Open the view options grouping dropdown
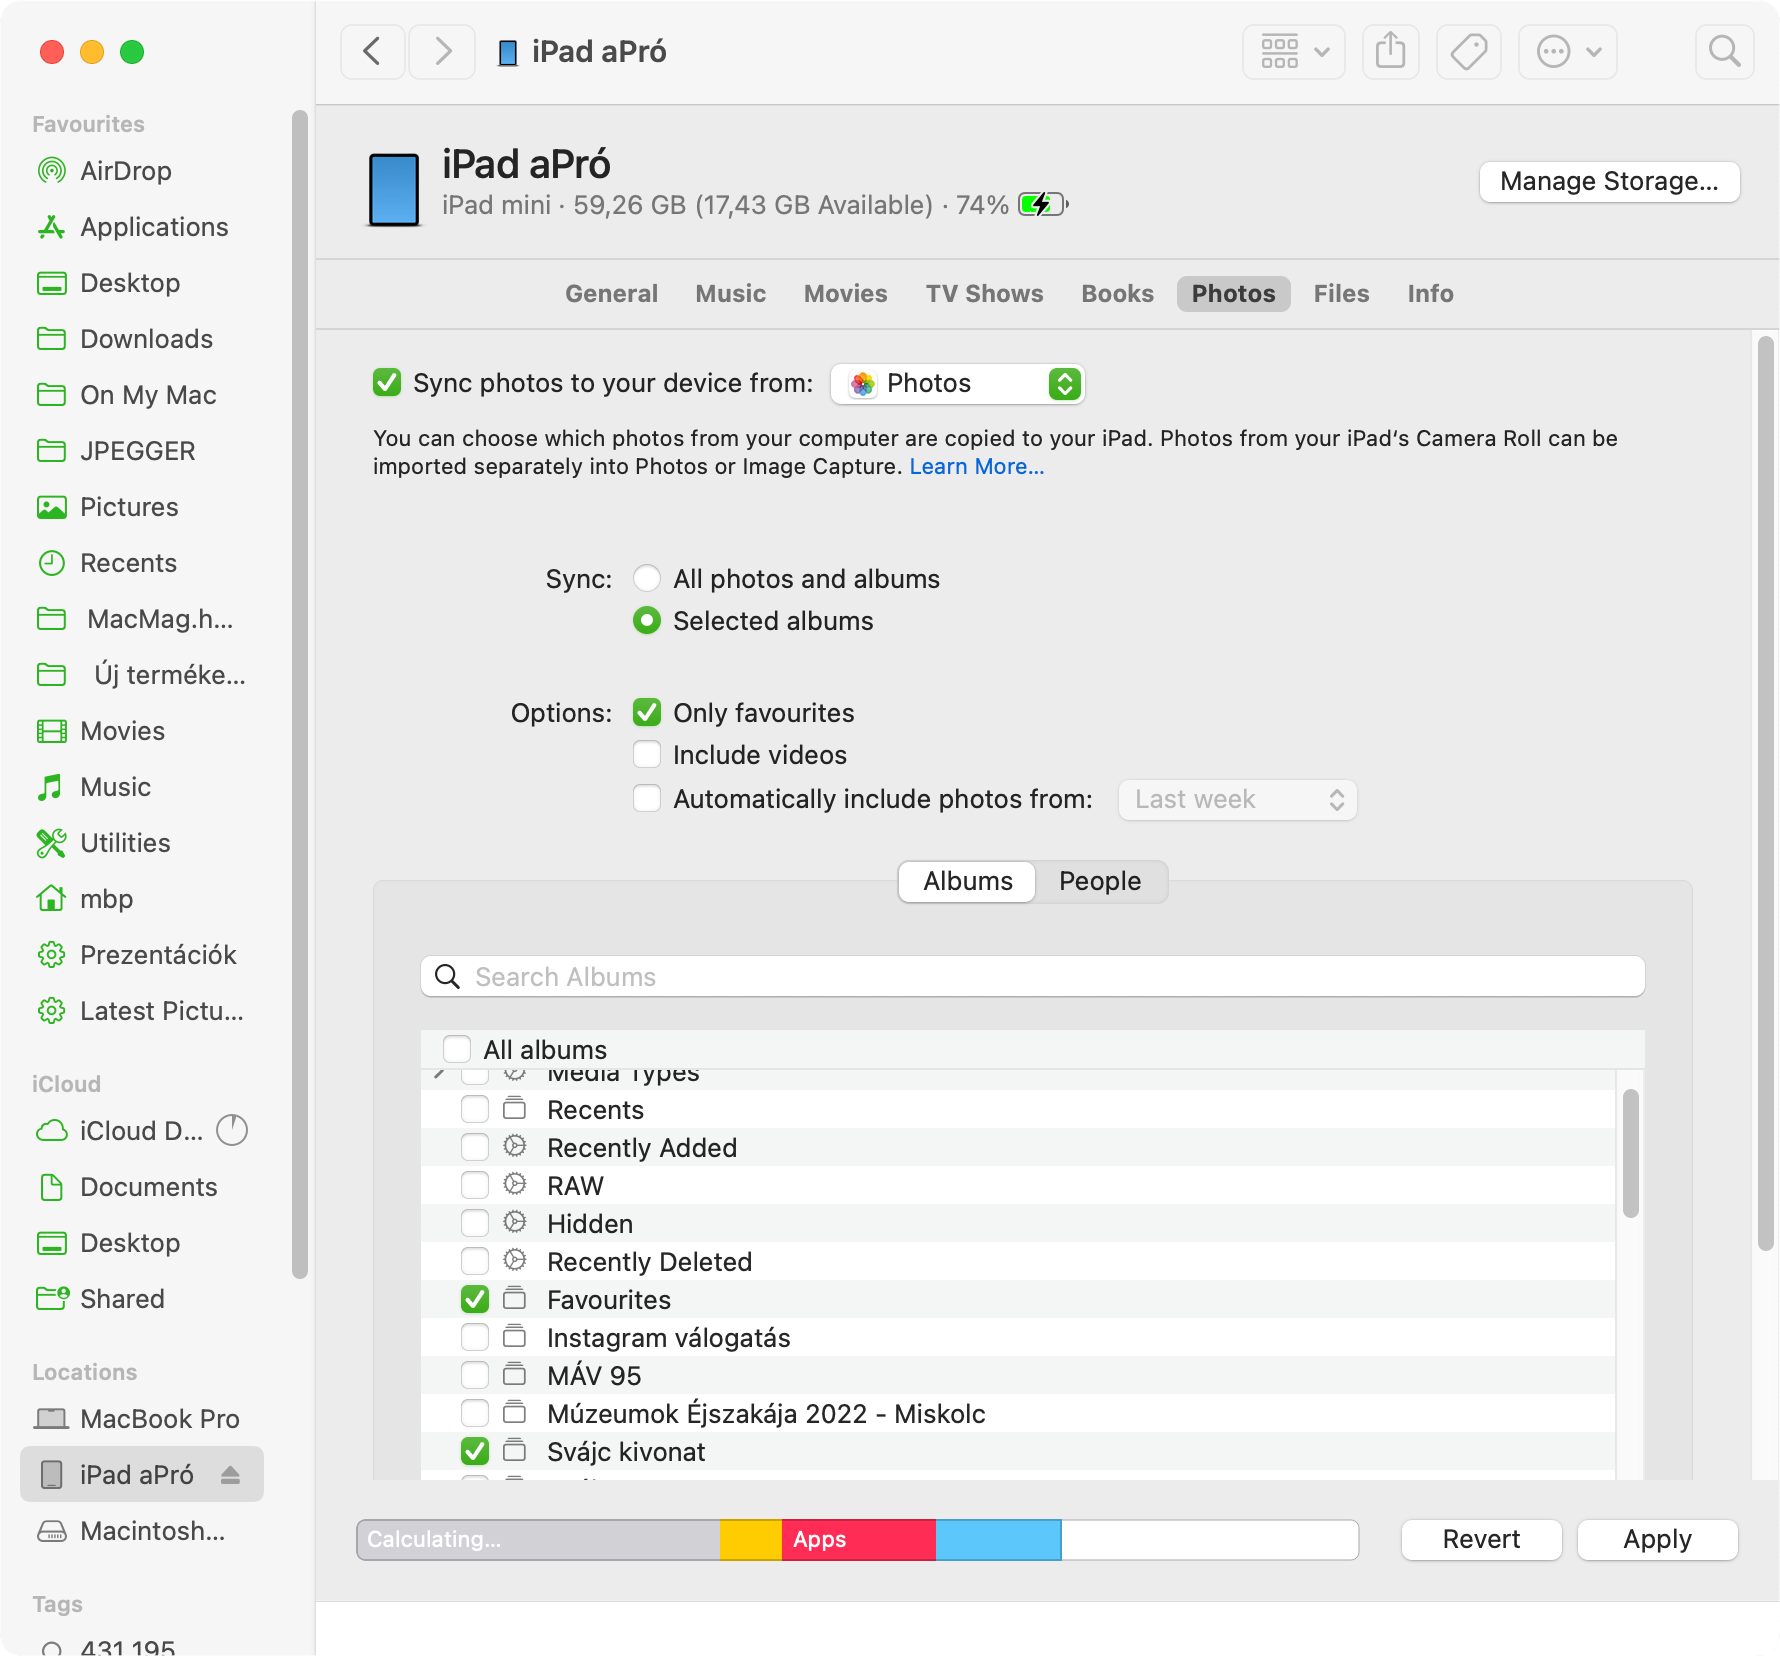The height and width of the screenshot is (1656, 1780). pos(1294,52)
